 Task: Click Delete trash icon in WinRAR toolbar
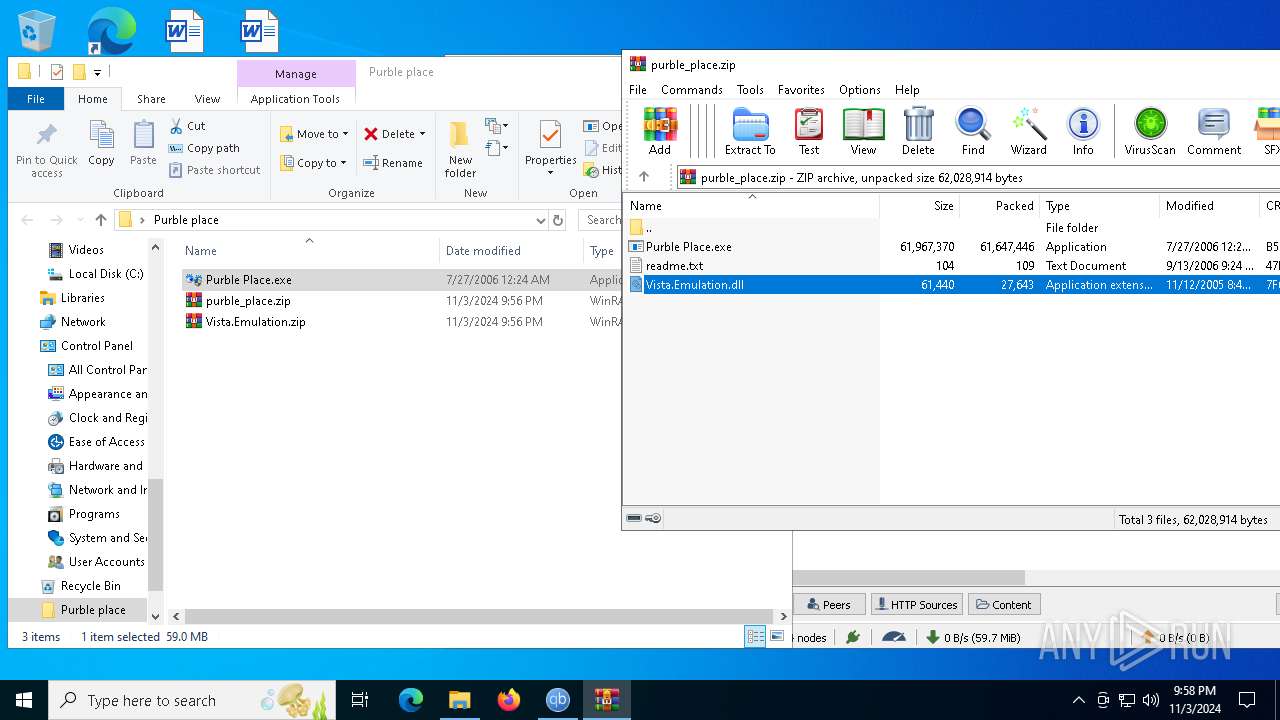tap(918, 132)
